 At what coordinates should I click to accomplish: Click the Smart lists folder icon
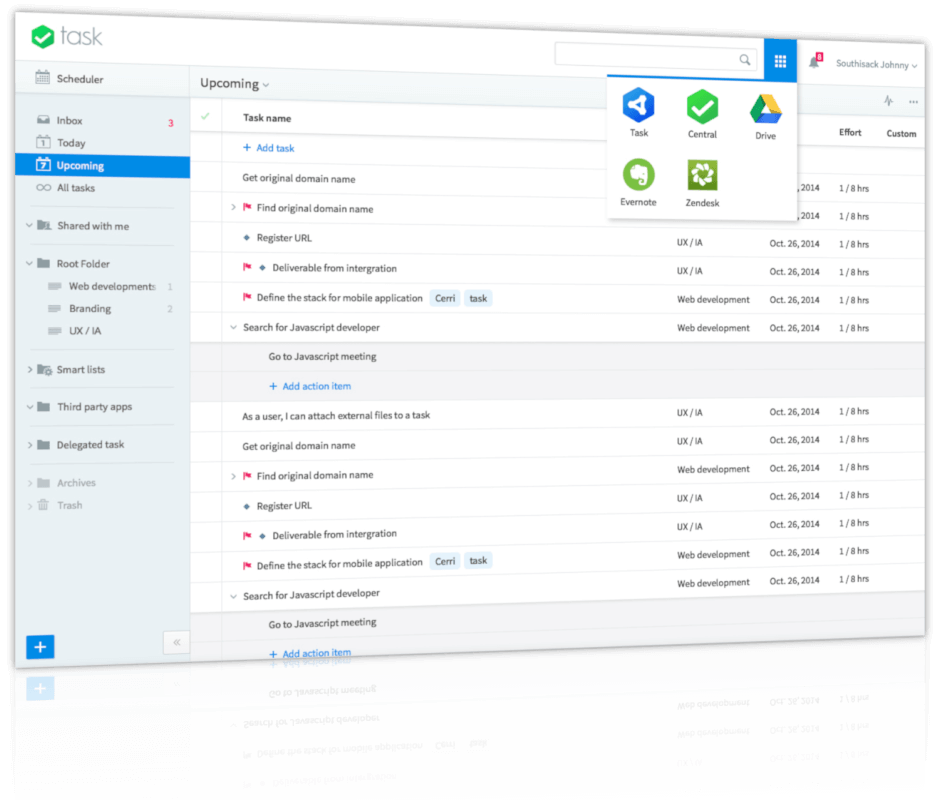tap(44, 369)
